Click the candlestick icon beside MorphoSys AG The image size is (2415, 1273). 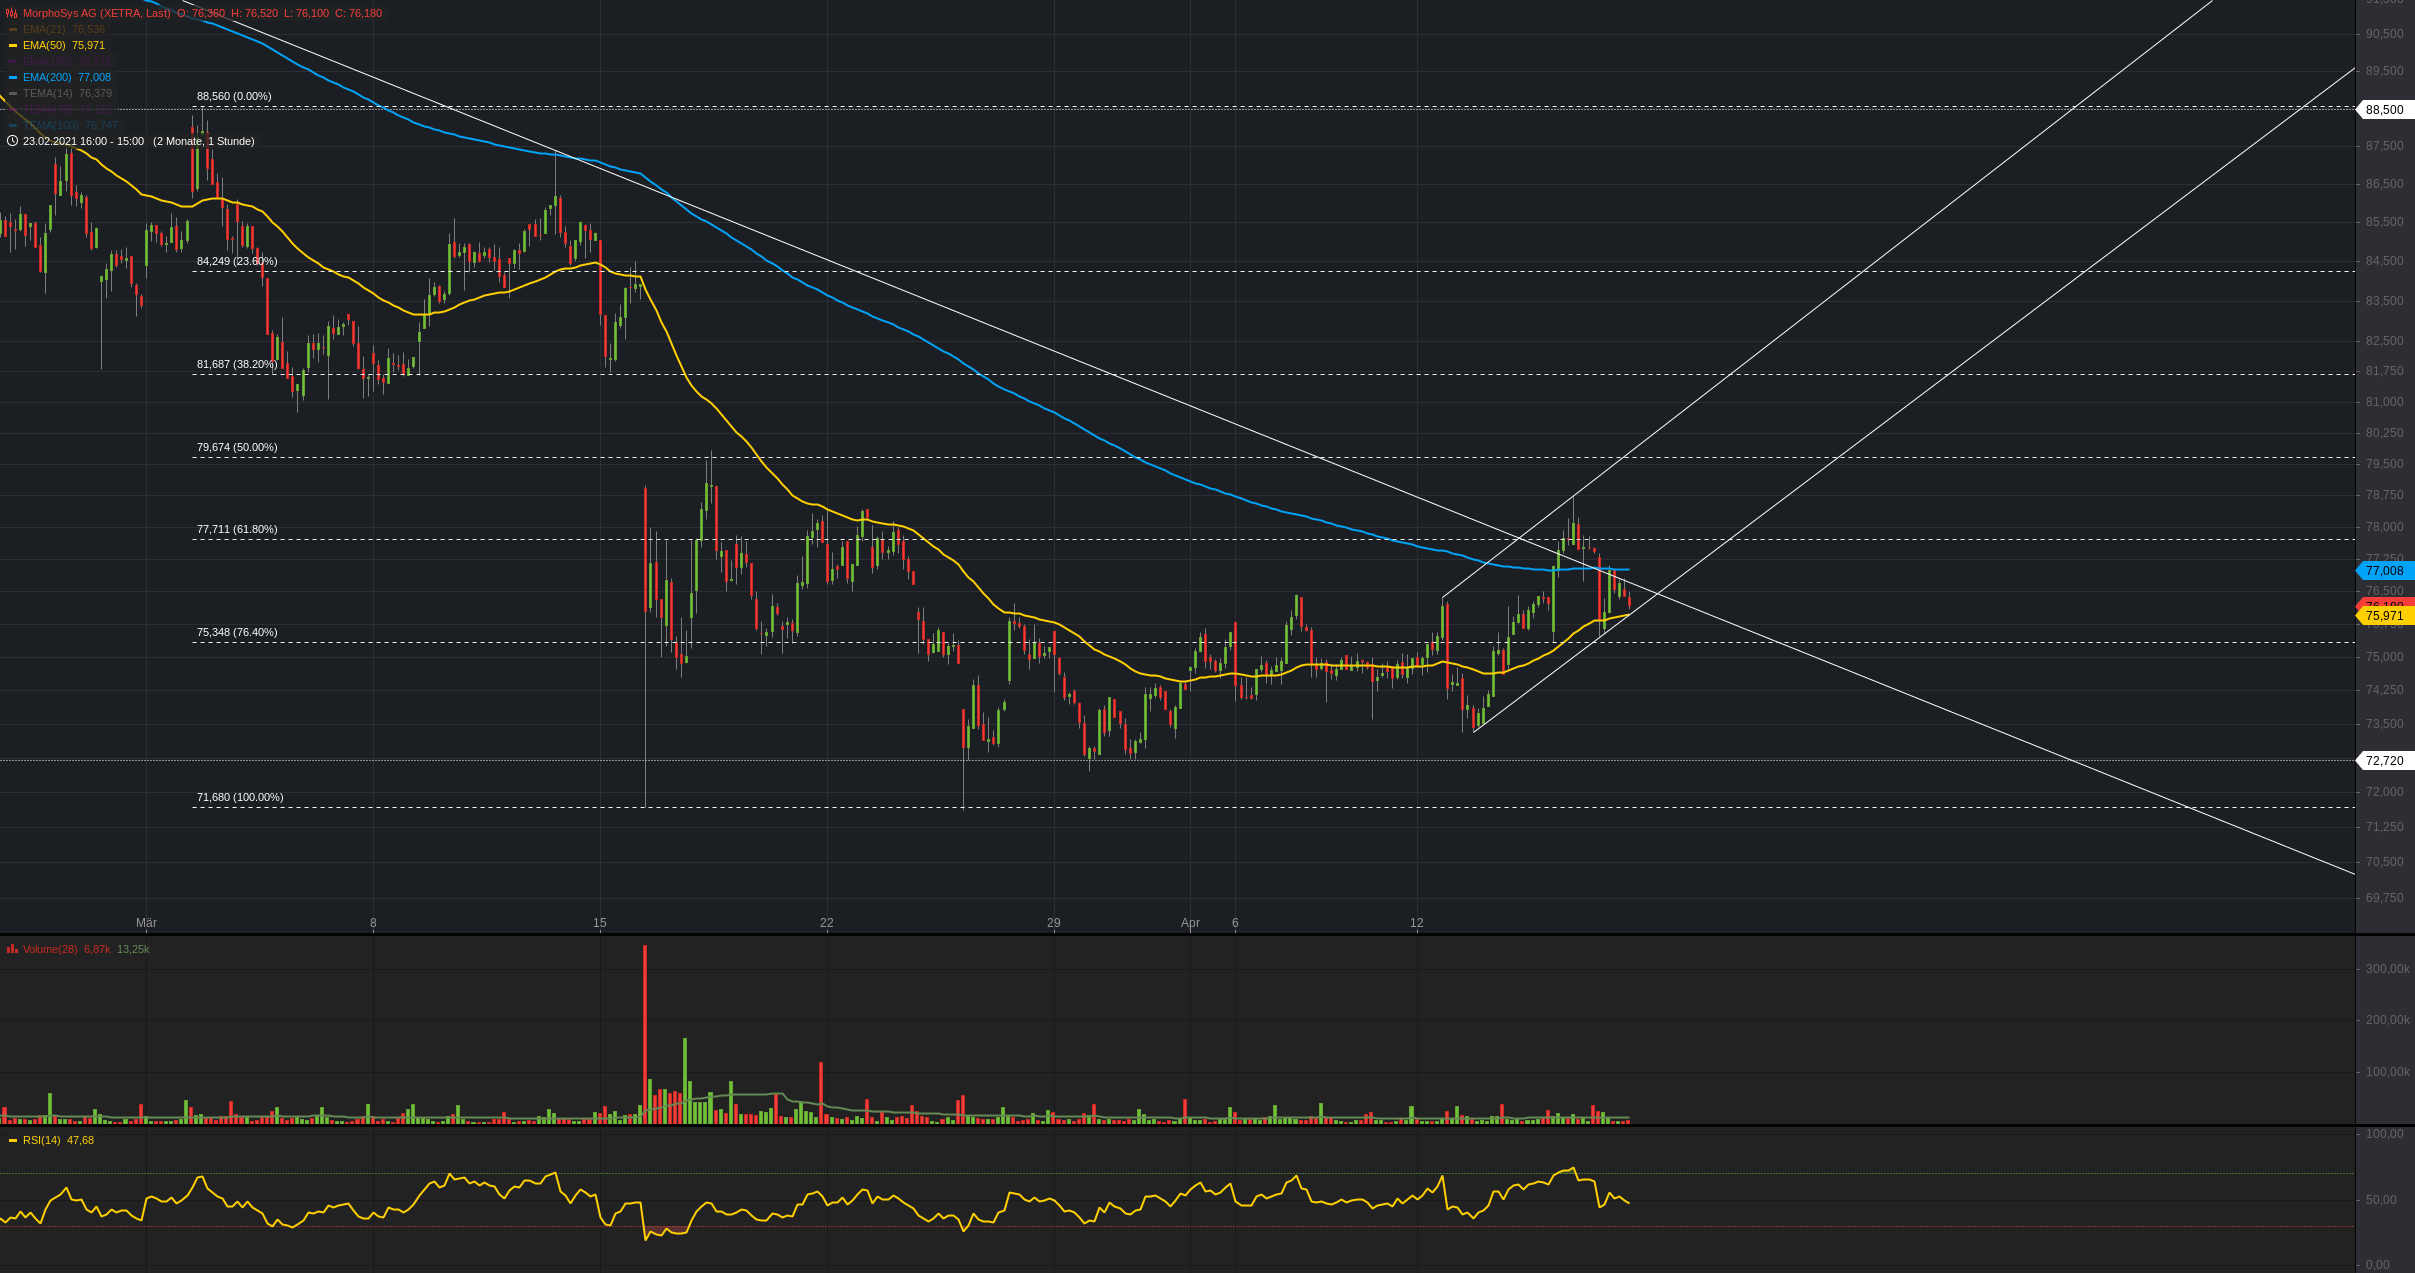(x=12, y=13)
